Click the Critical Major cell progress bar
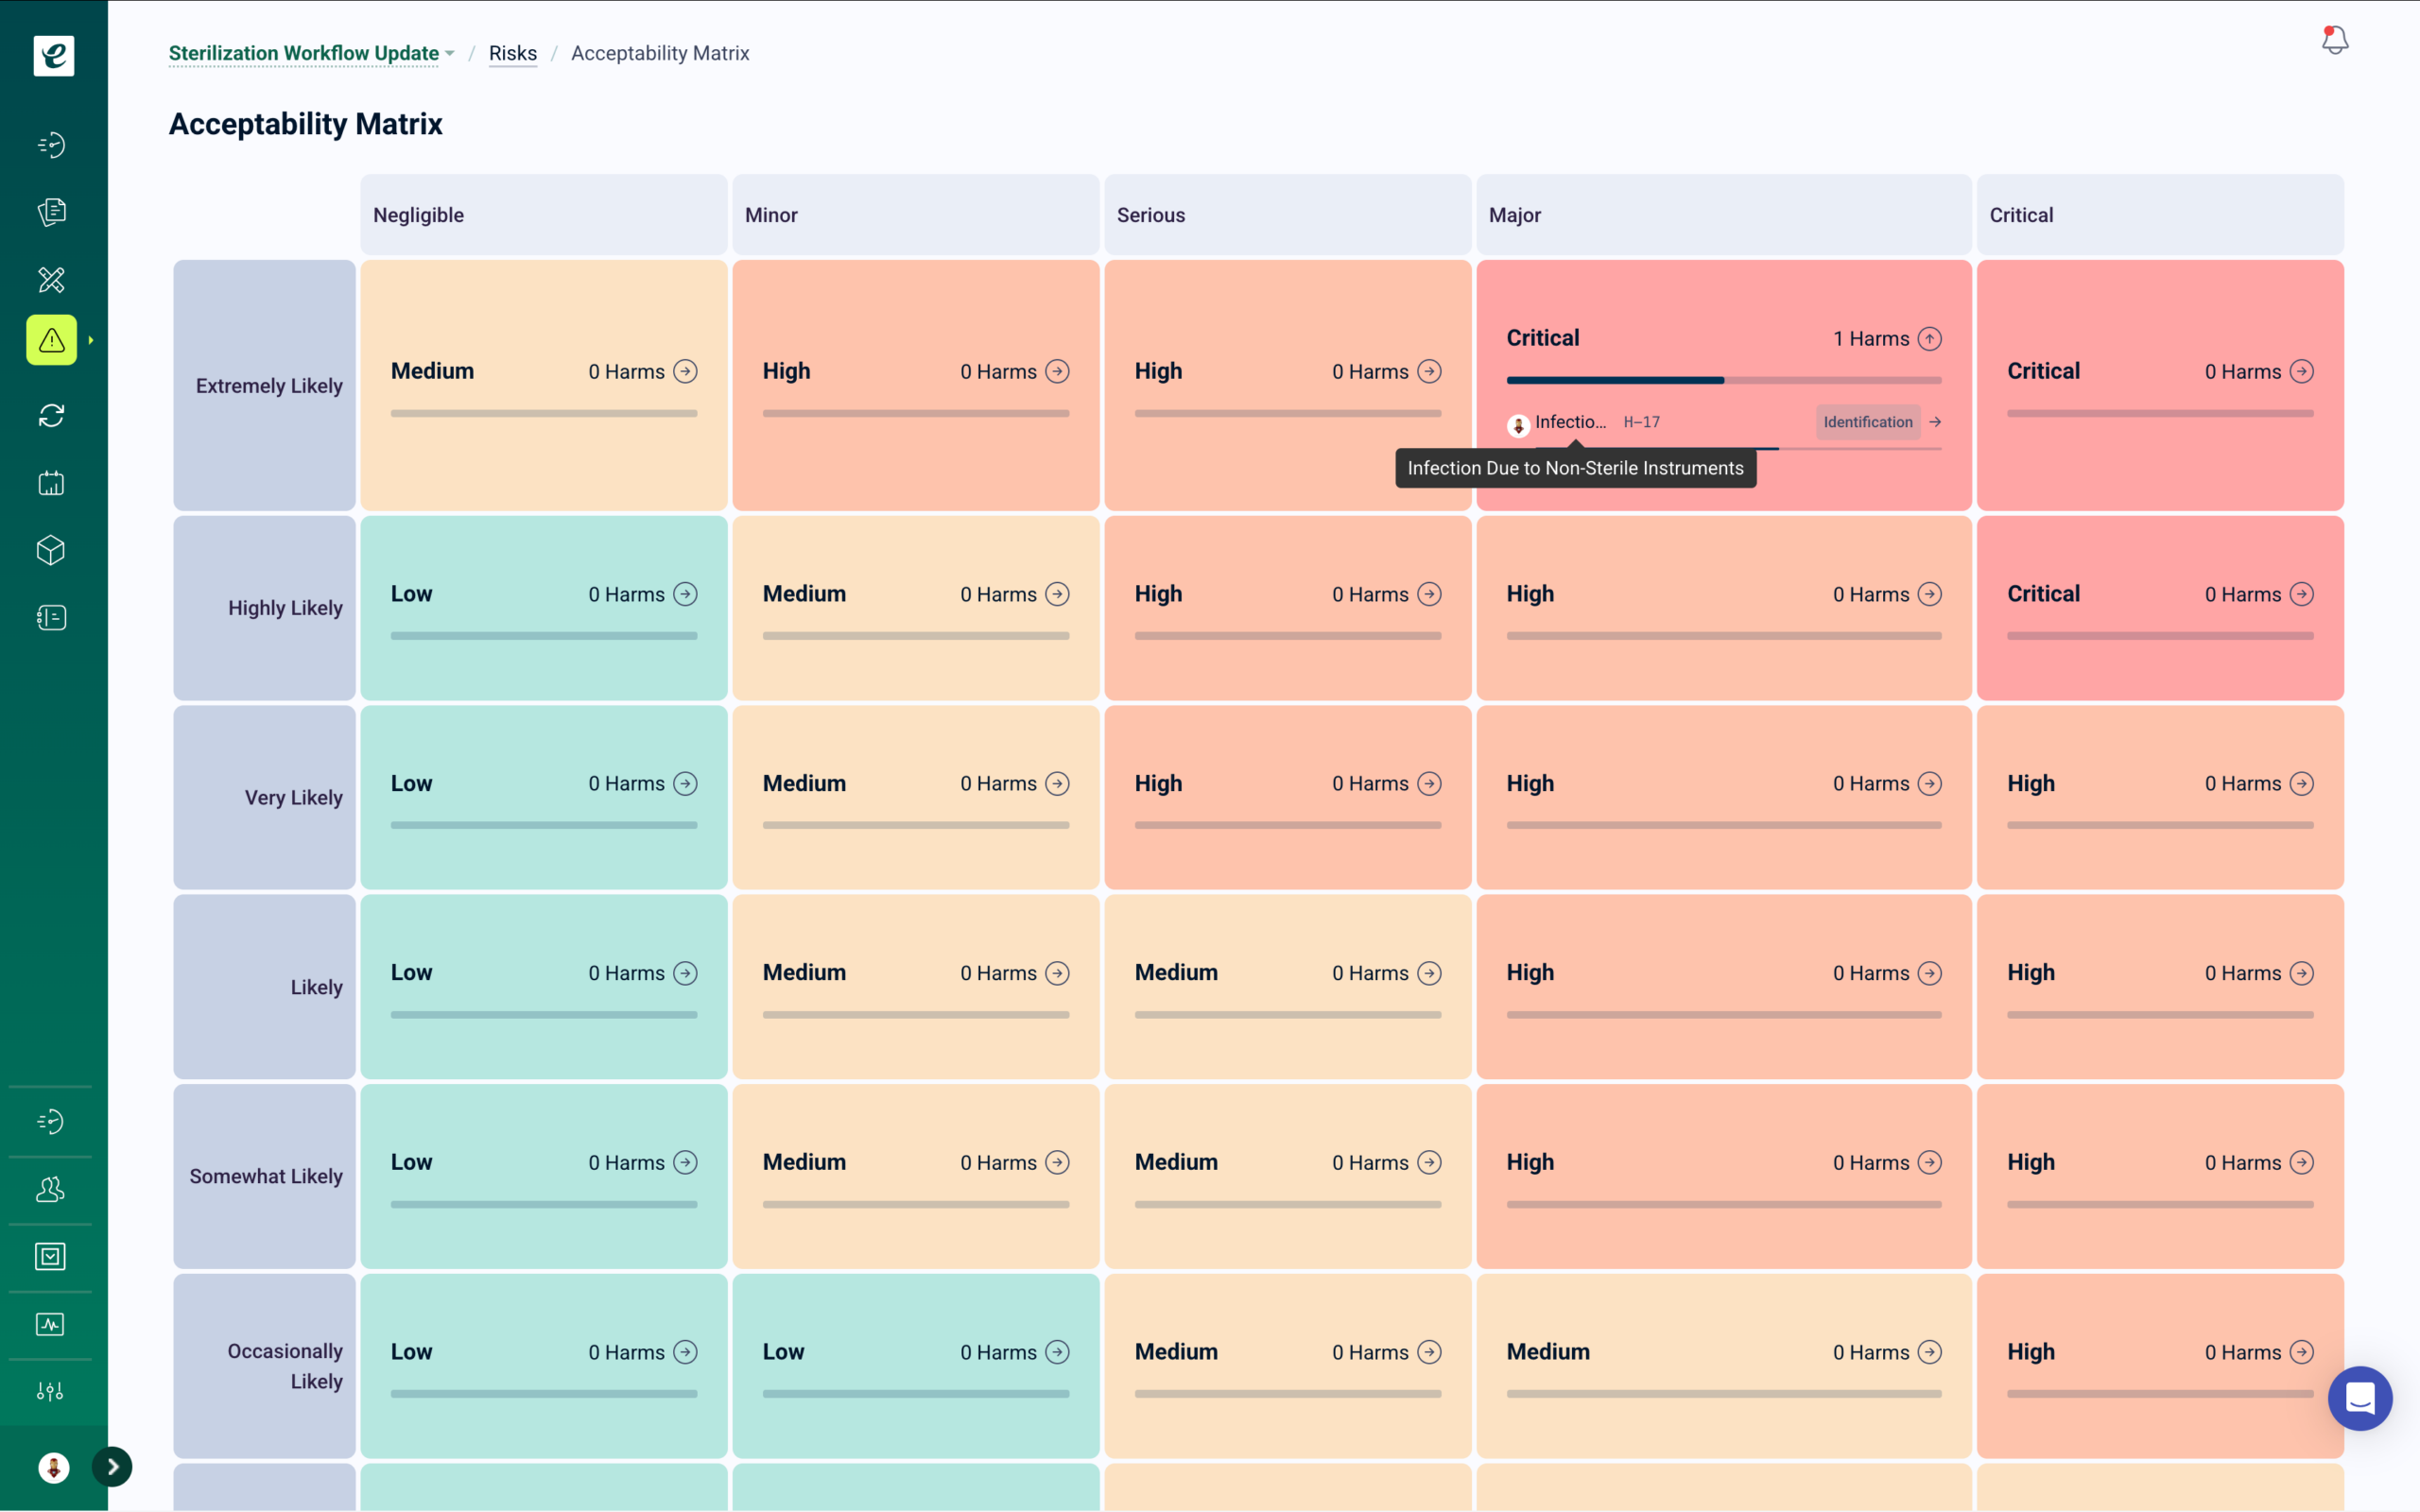The image size is (2420, 1512). point(1723,380)
